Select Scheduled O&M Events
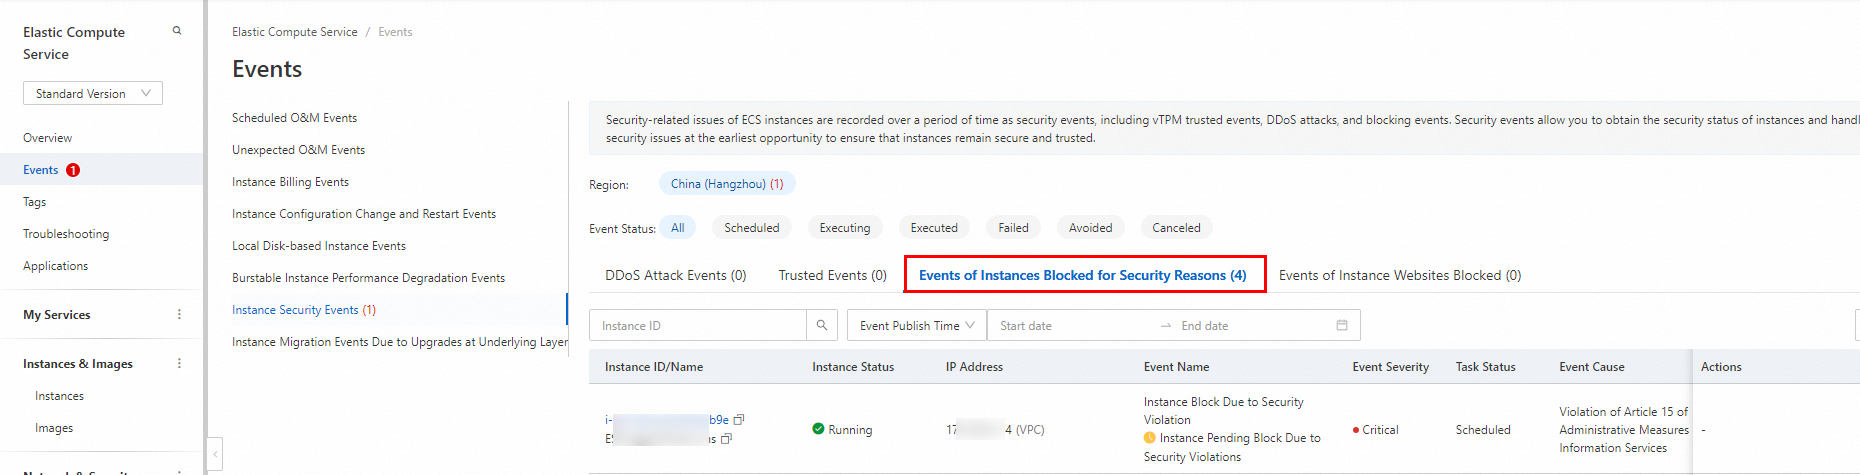Image resolution: width=1860 pixels, height=475 pixels. [295, 118]
